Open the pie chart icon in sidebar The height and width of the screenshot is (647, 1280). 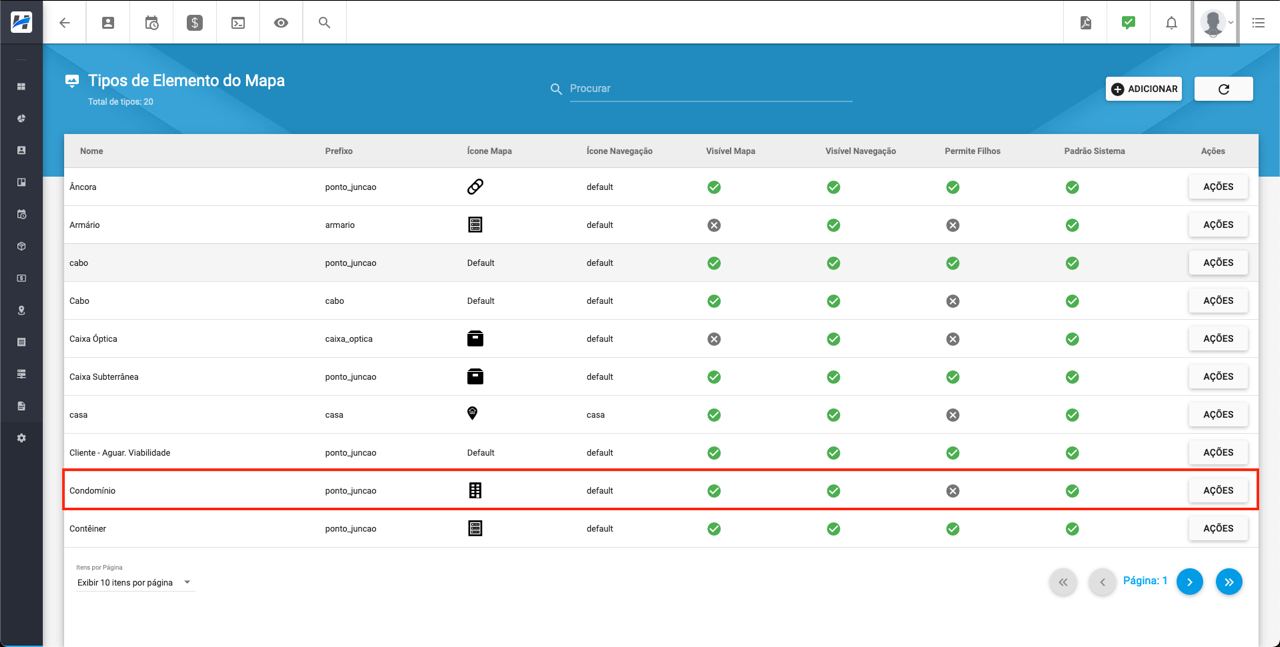click(21, 118)
